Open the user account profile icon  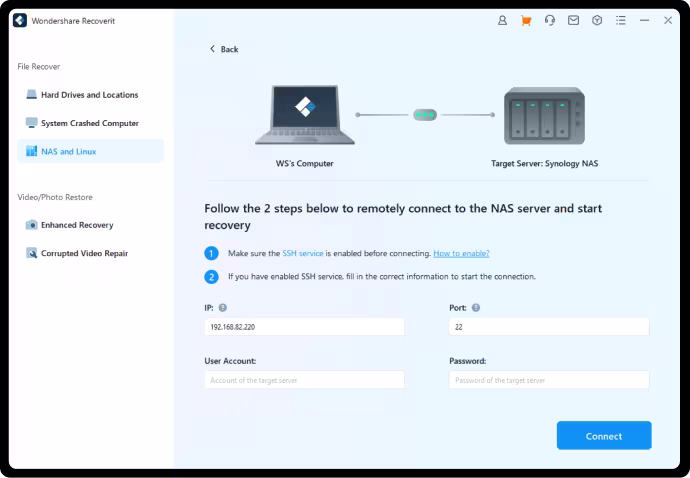502,21
